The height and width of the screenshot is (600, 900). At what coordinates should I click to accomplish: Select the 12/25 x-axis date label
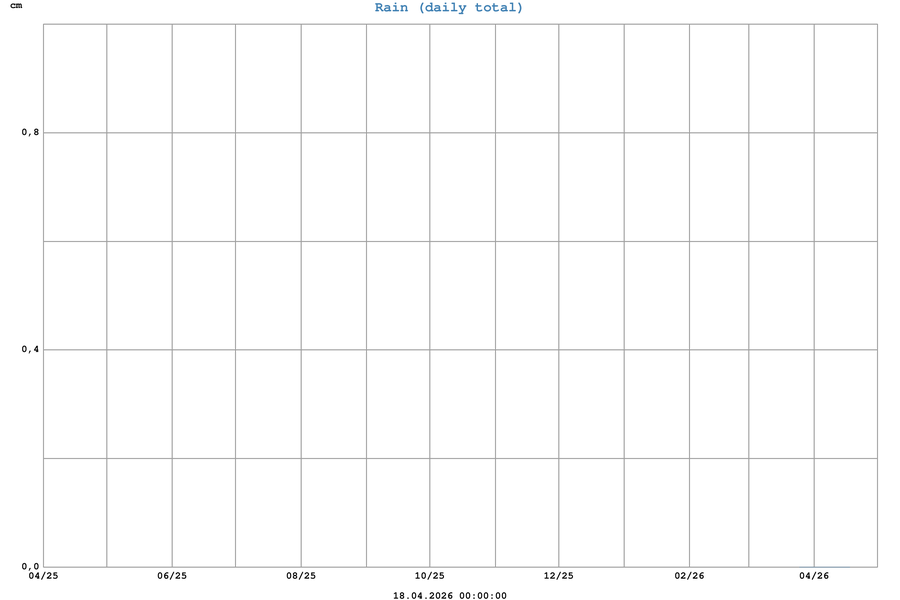click(x=558, y=576)
